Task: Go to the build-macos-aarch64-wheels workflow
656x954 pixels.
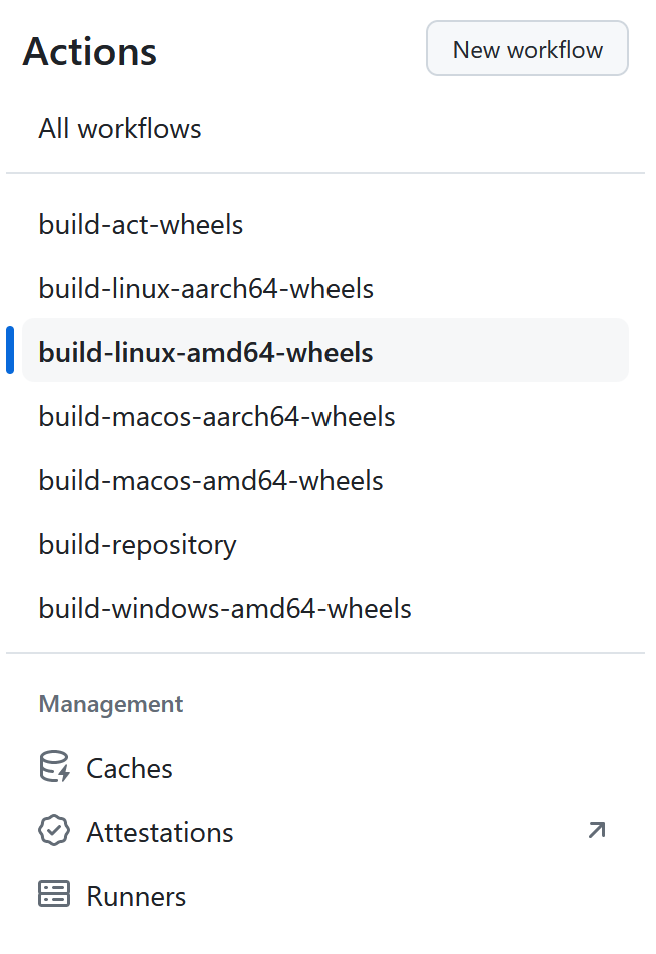Action: point(217,417)
